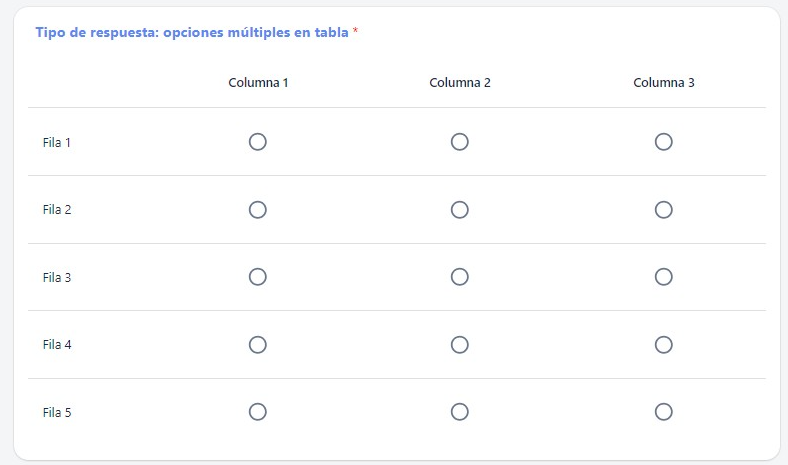Select Columna 1 in Fila 3
This screenshot has height=465, width=788.
257,277
